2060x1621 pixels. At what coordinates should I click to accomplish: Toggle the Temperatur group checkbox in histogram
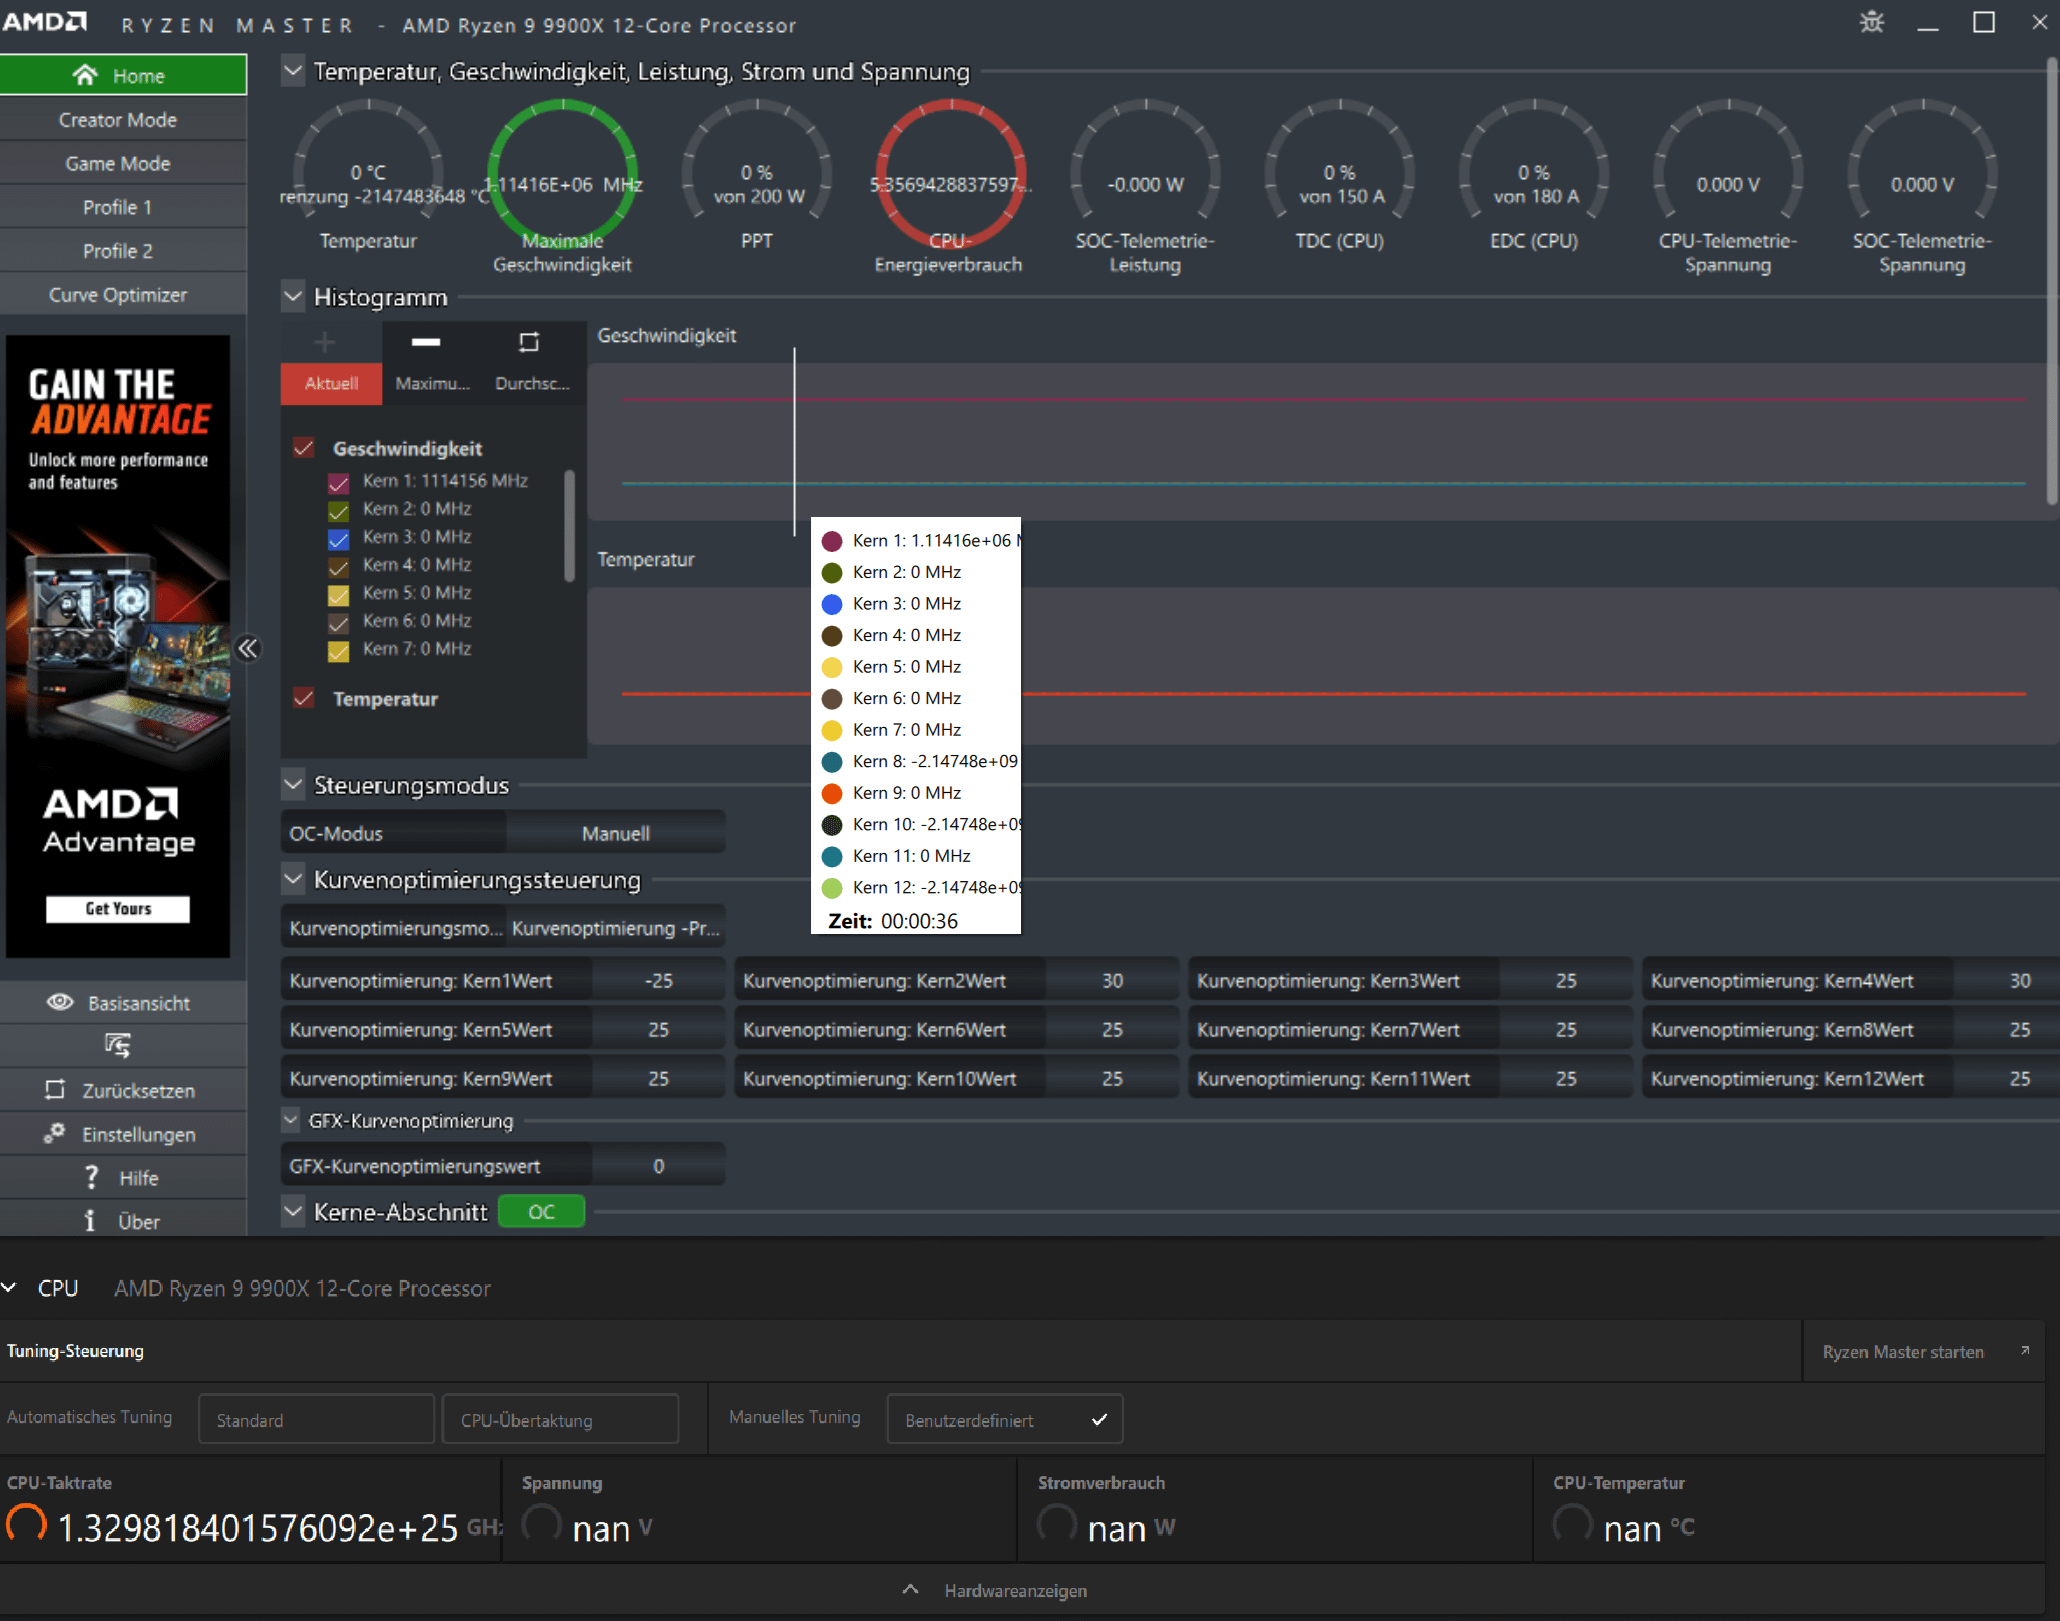304,697
